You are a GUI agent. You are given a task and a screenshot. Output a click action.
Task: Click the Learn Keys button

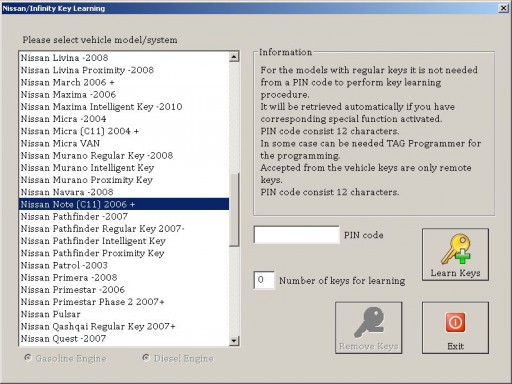pyautogui.click(x=455, y=254)
